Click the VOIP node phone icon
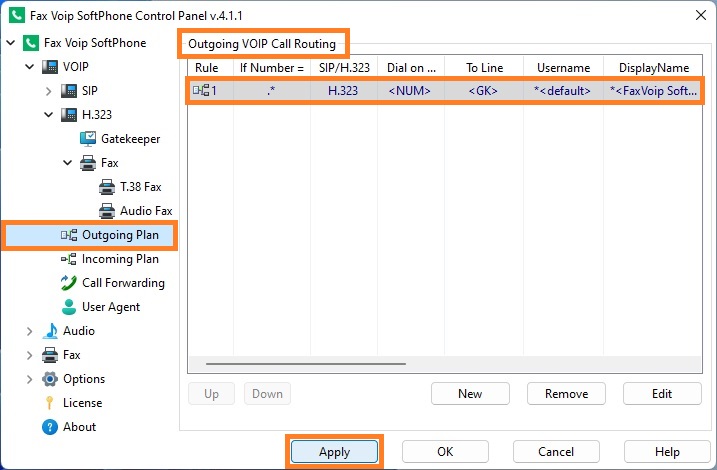The width and height of the screenshot is (717, 470). coord(50,67)
